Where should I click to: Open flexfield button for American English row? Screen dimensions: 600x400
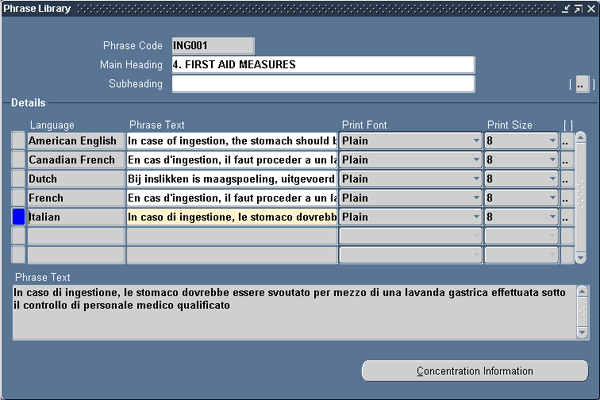(x=566, y=141)
